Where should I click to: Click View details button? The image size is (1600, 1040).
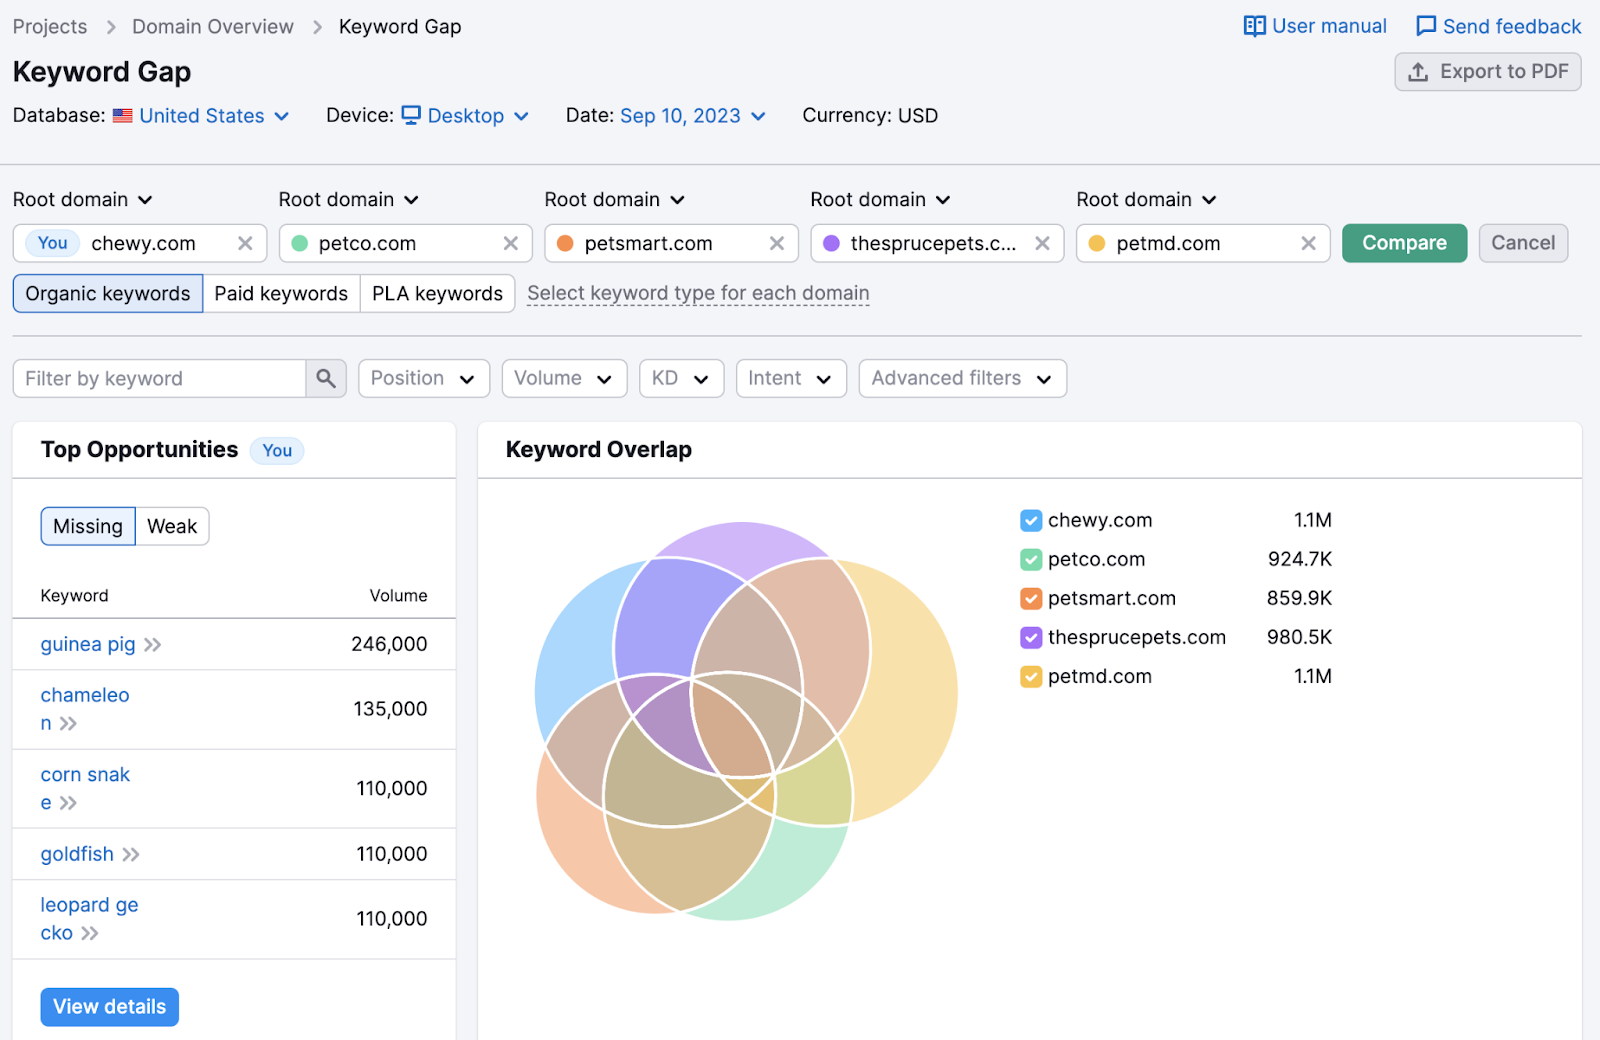coord(110,1007)
